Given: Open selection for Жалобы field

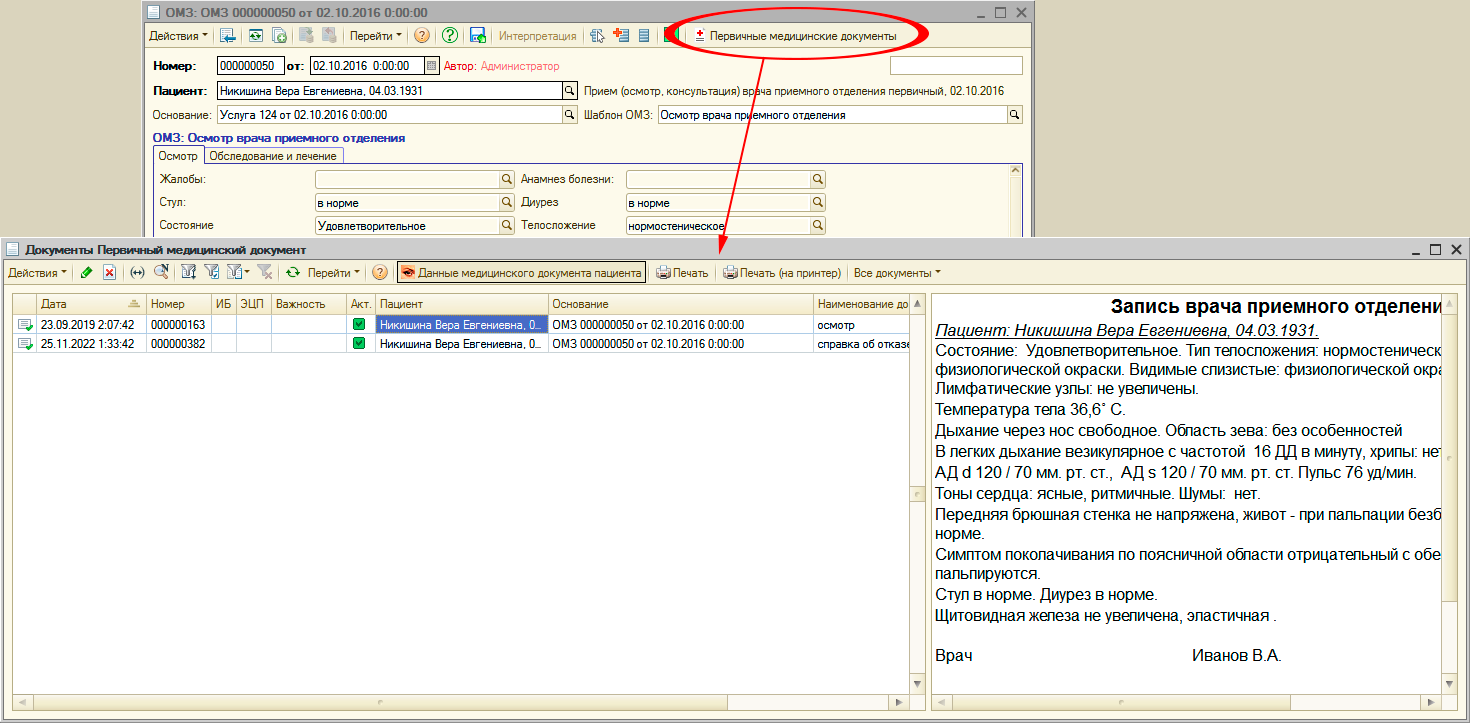Looking at the screenshot, I should coord(506,179).
